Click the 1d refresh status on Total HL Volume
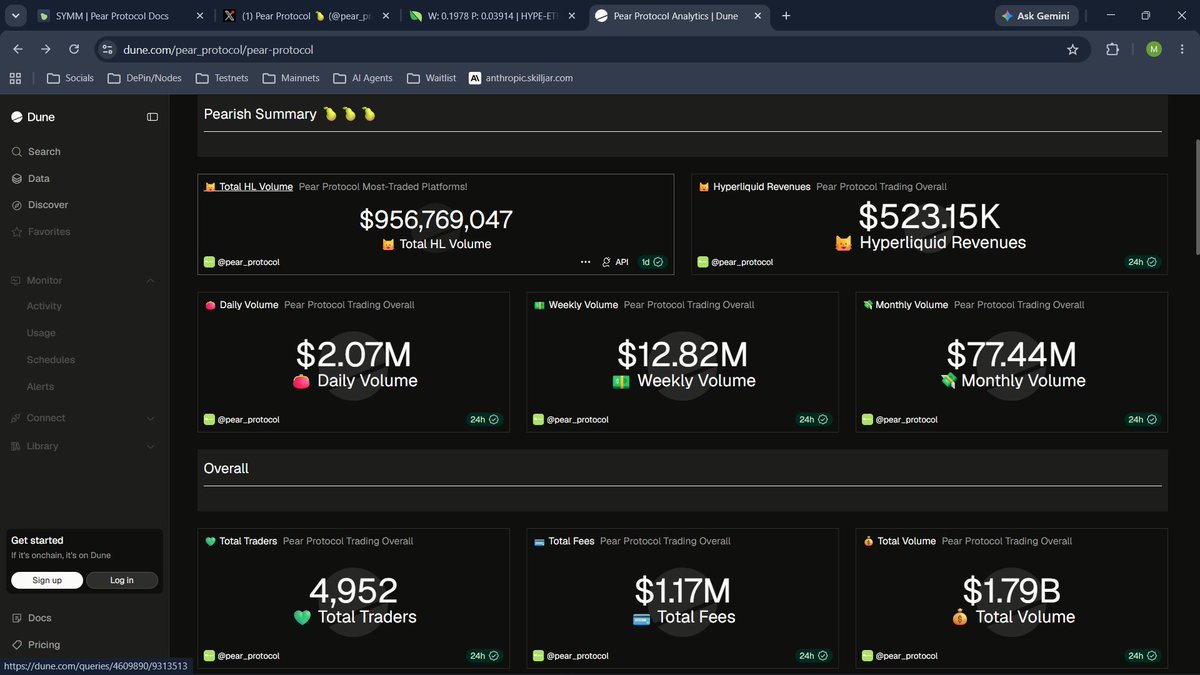Image resolution: width=1200 pixels, height=675 pixels. (652, 262)
